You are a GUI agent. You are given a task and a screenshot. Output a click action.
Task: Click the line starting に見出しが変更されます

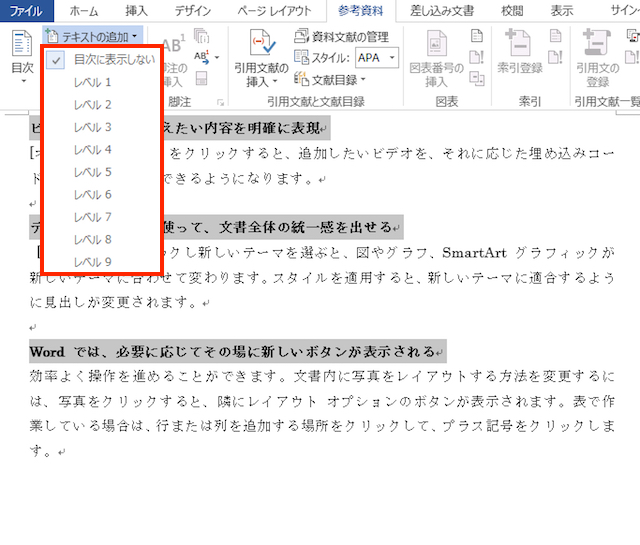tap(120, 303)
